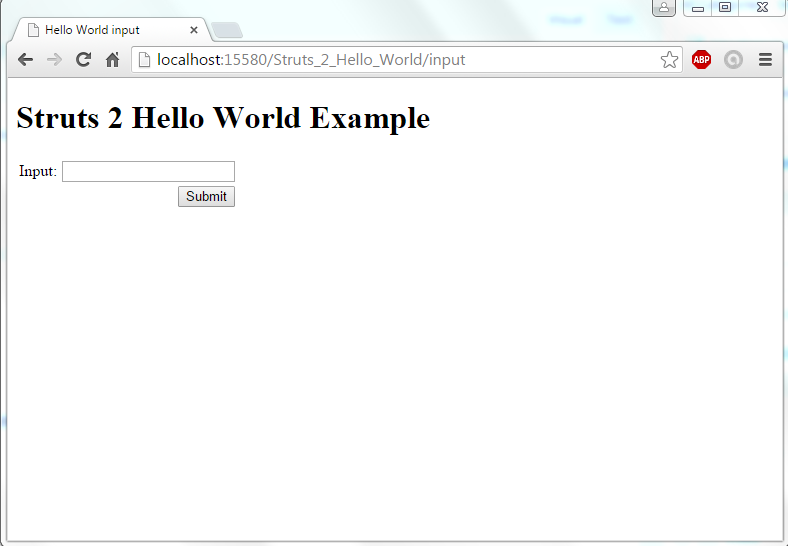Open the user profile button in the title bar
788x546 pixels.
click(664, 8)
